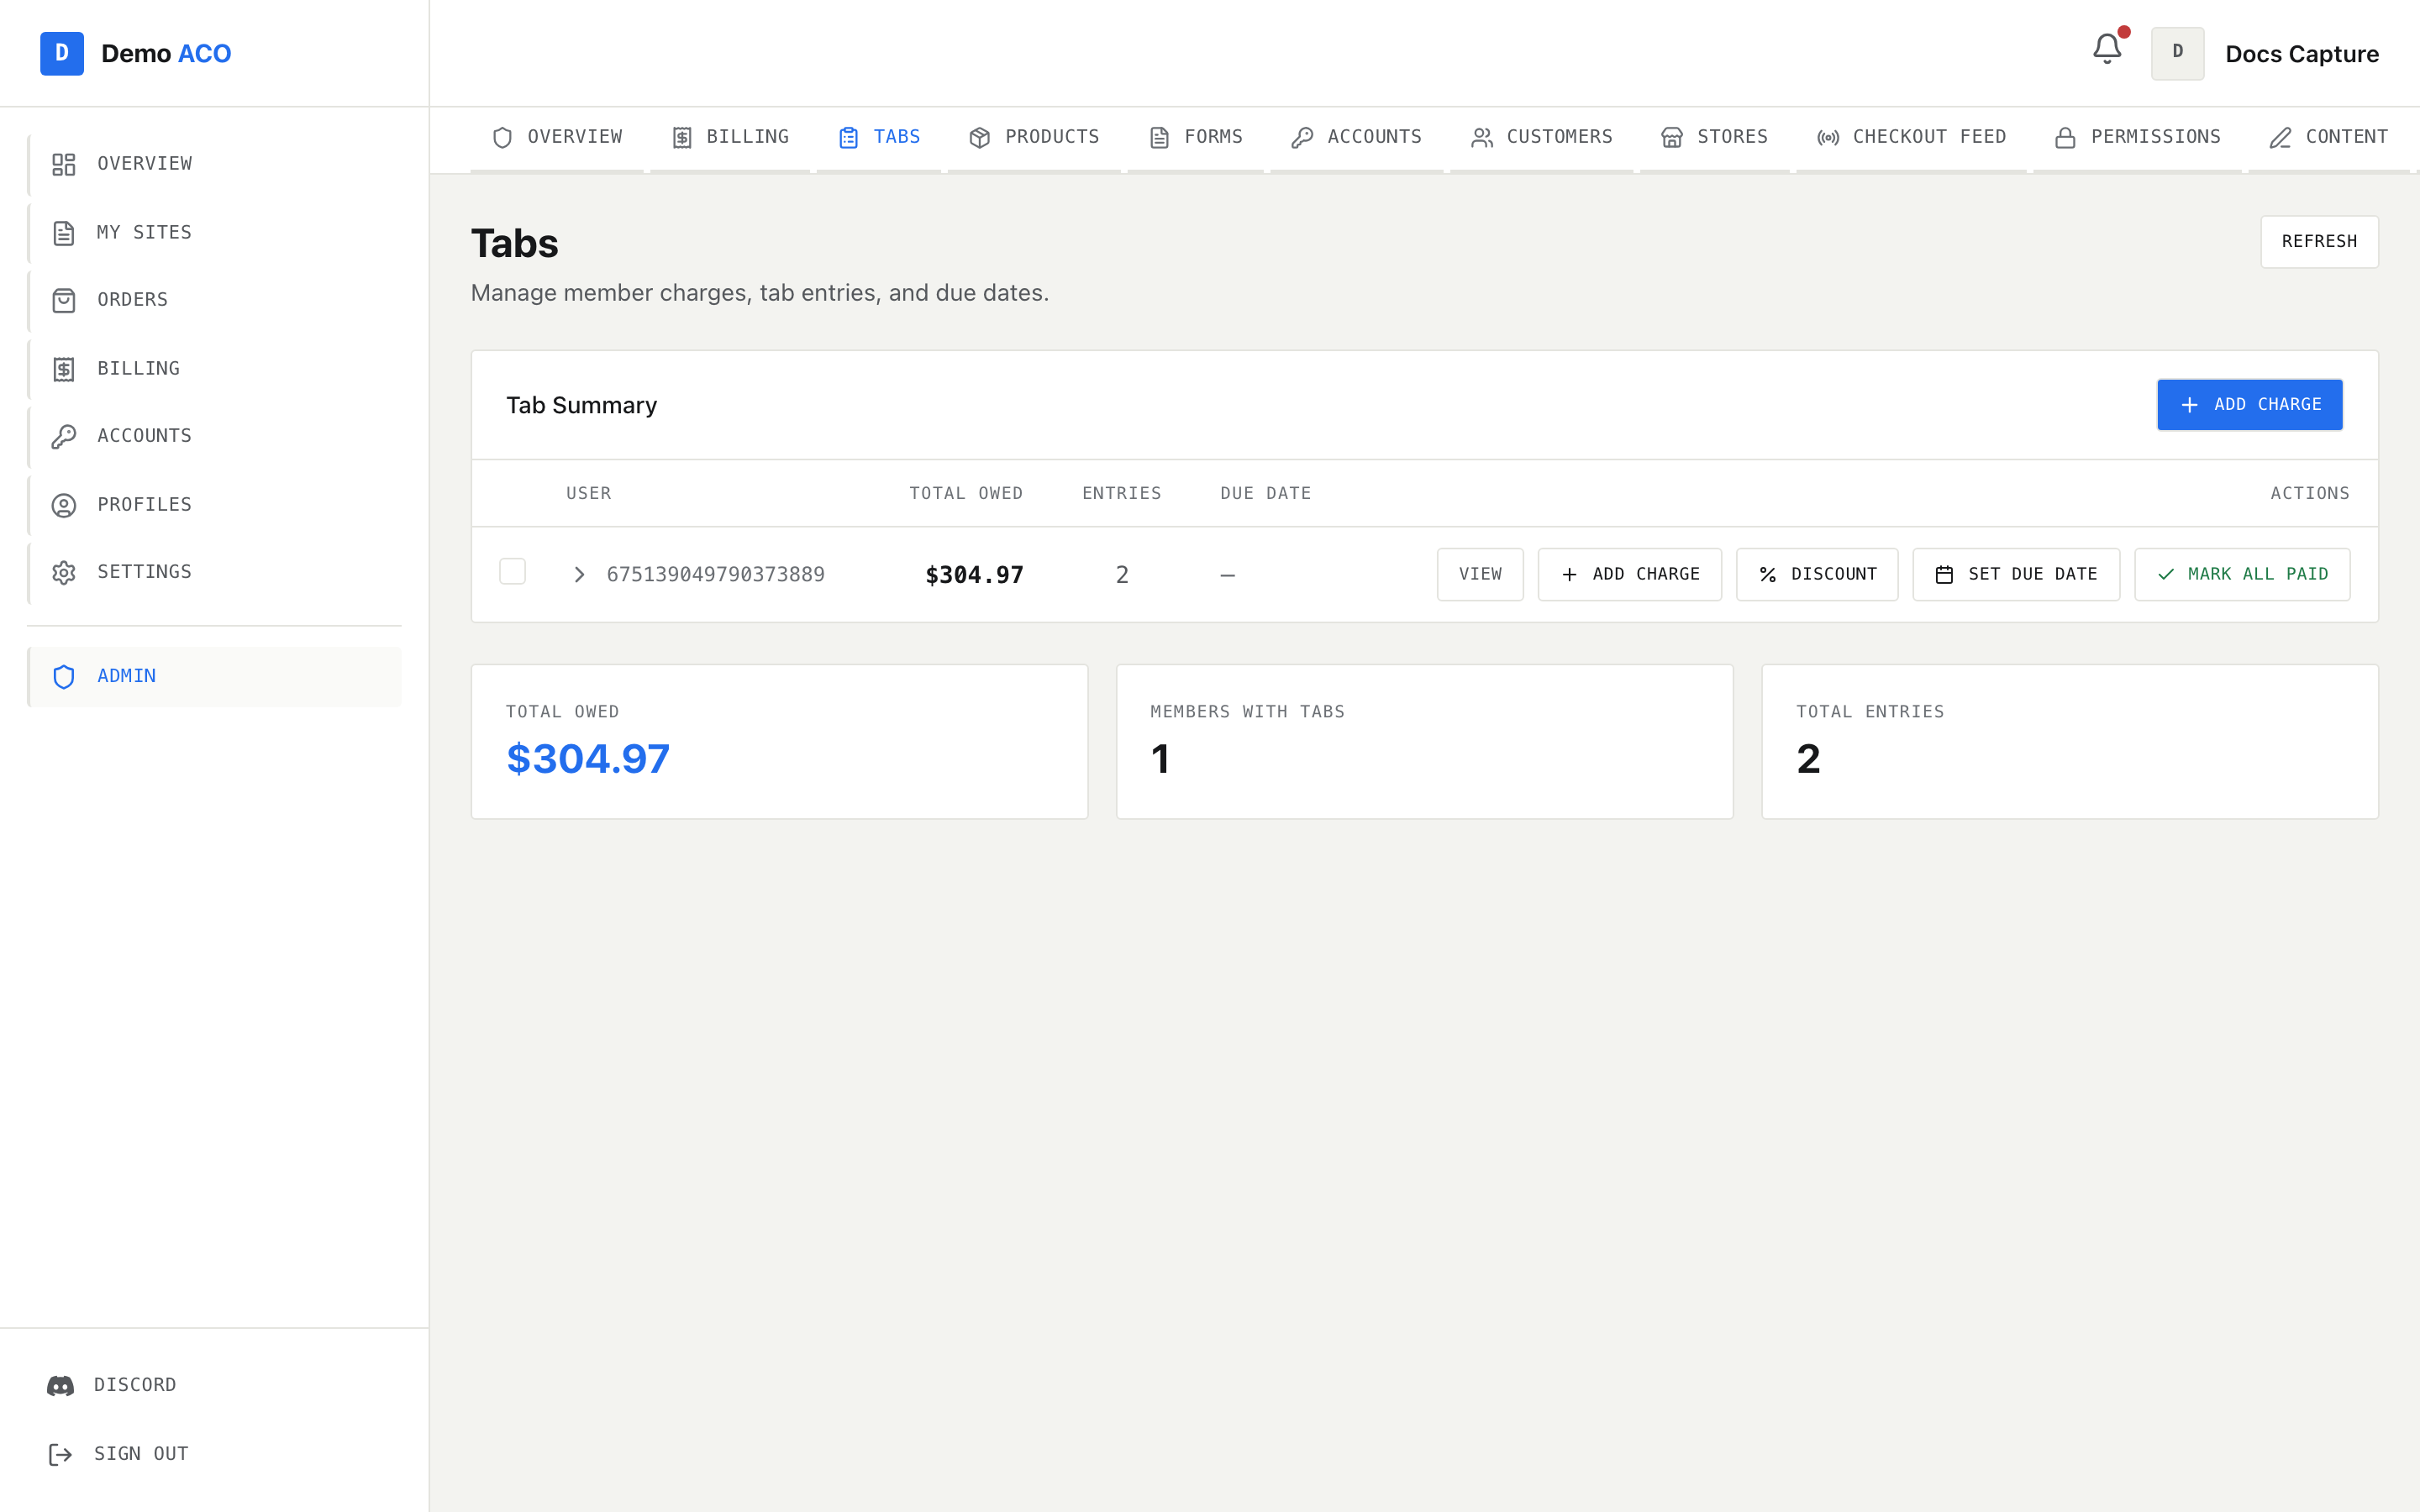Image resolution: width=2420 pixels, height=1512 pixels.
Task: Click the Demo ACO logo badge
Action: [x=62, y=53]
